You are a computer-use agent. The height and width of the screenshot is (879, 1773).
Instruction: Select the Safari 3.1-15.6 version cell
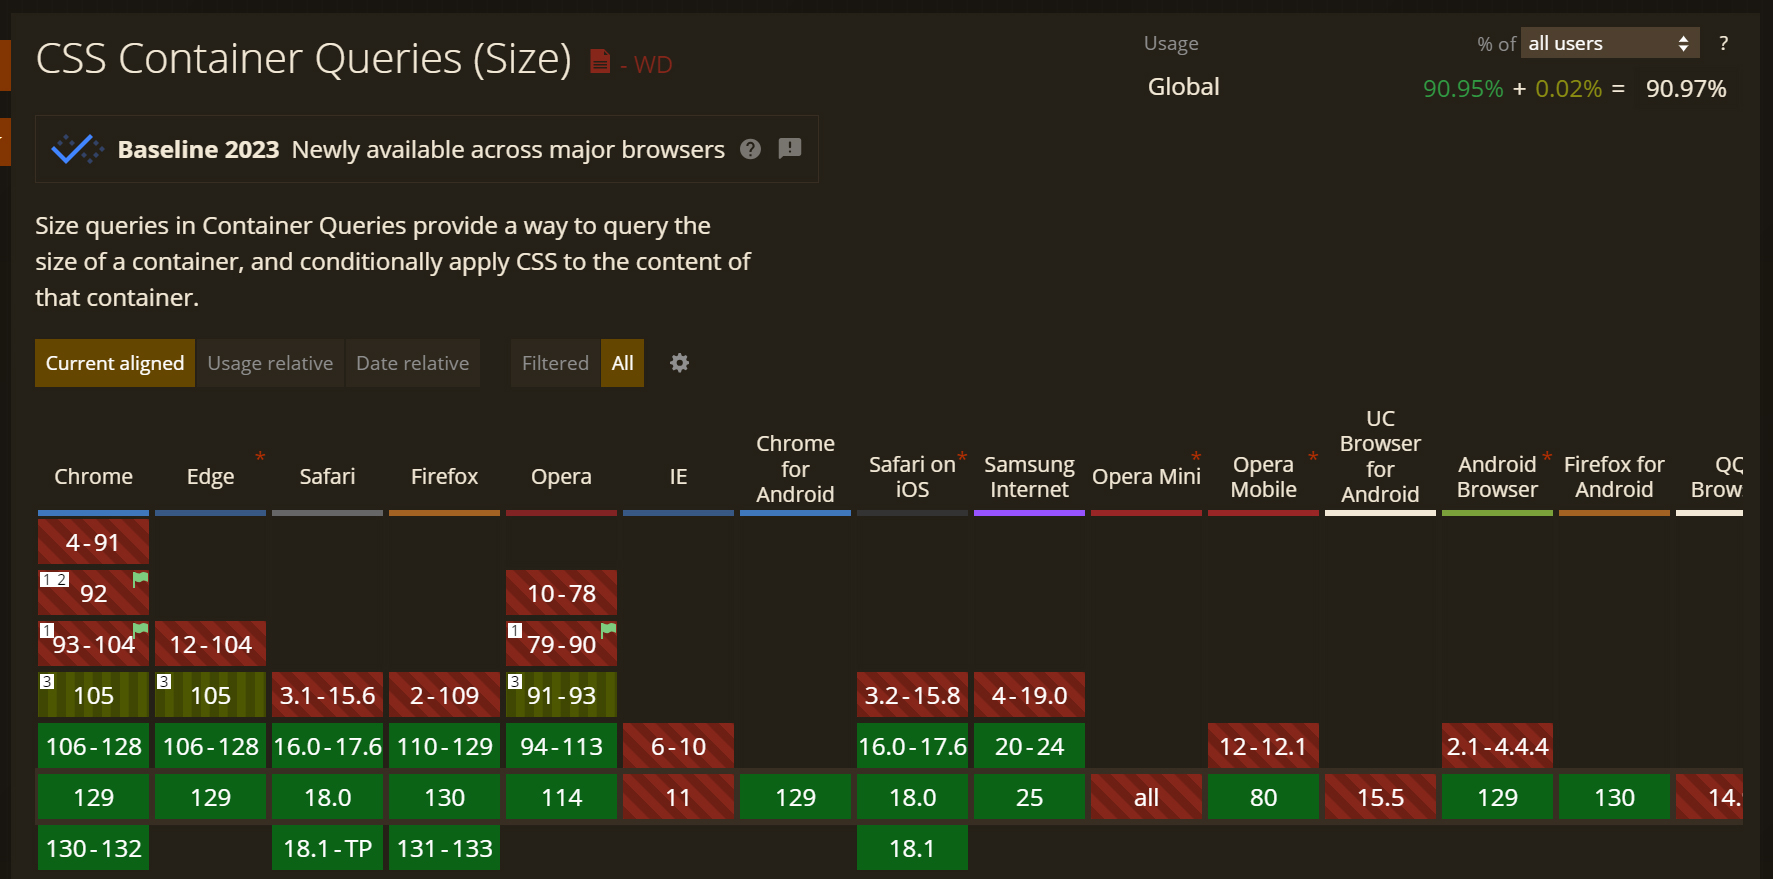pos(327,695)
